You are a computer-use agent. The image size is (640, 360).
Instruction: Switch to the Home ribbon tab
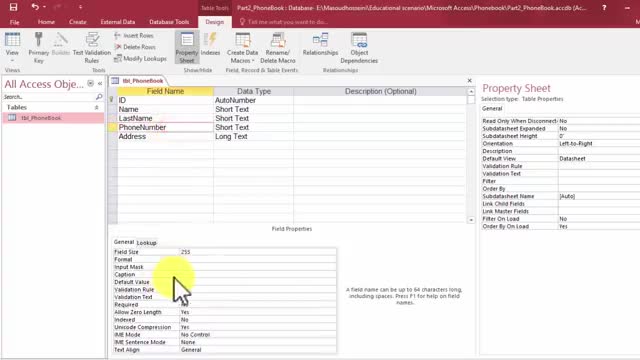tap(46, 22)
